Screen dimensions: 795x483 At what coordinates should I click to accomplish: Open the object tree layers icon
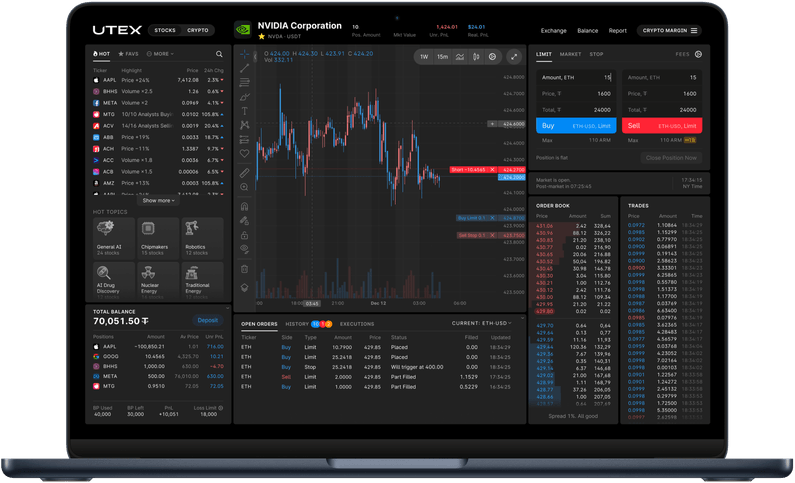[x=244, y=288]
